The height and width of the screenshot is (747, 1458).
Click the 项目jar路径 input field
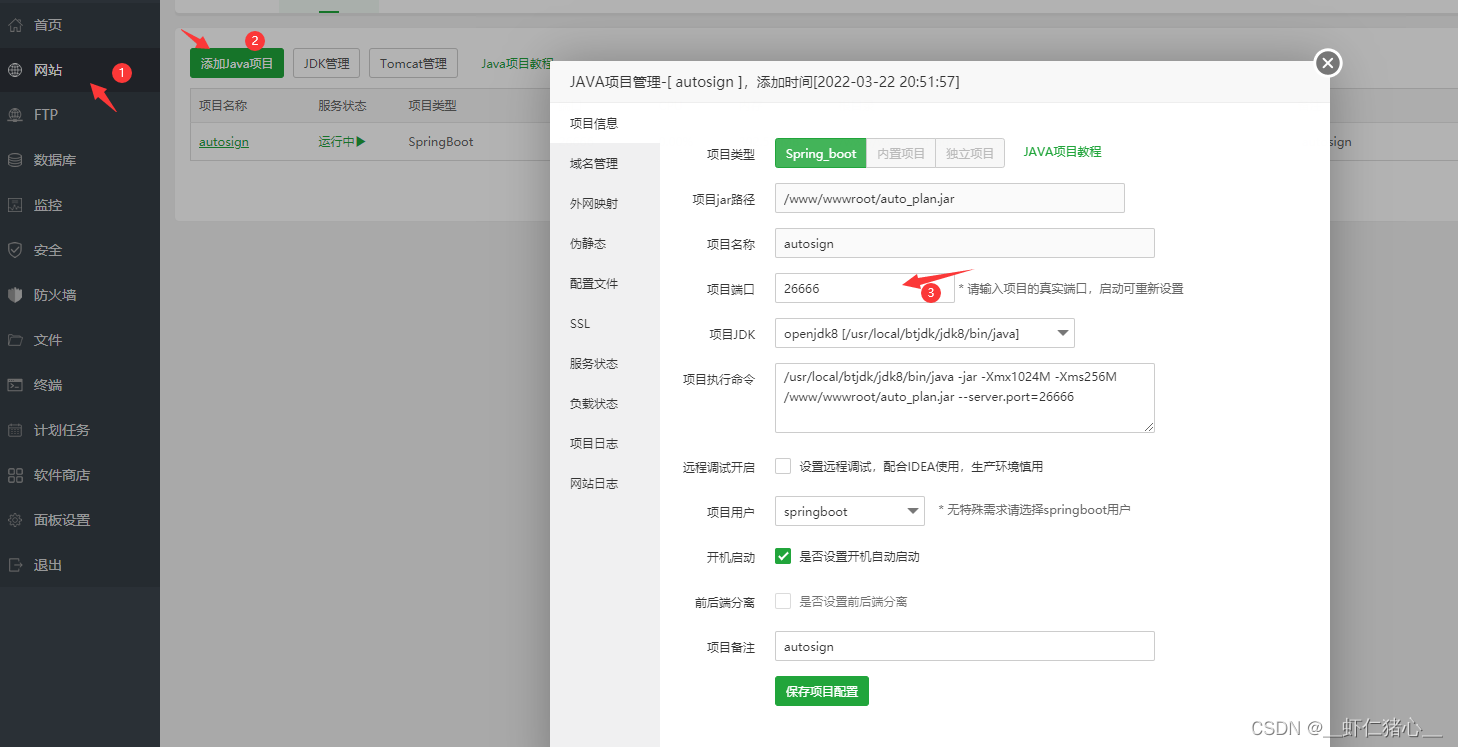[950, 198]
